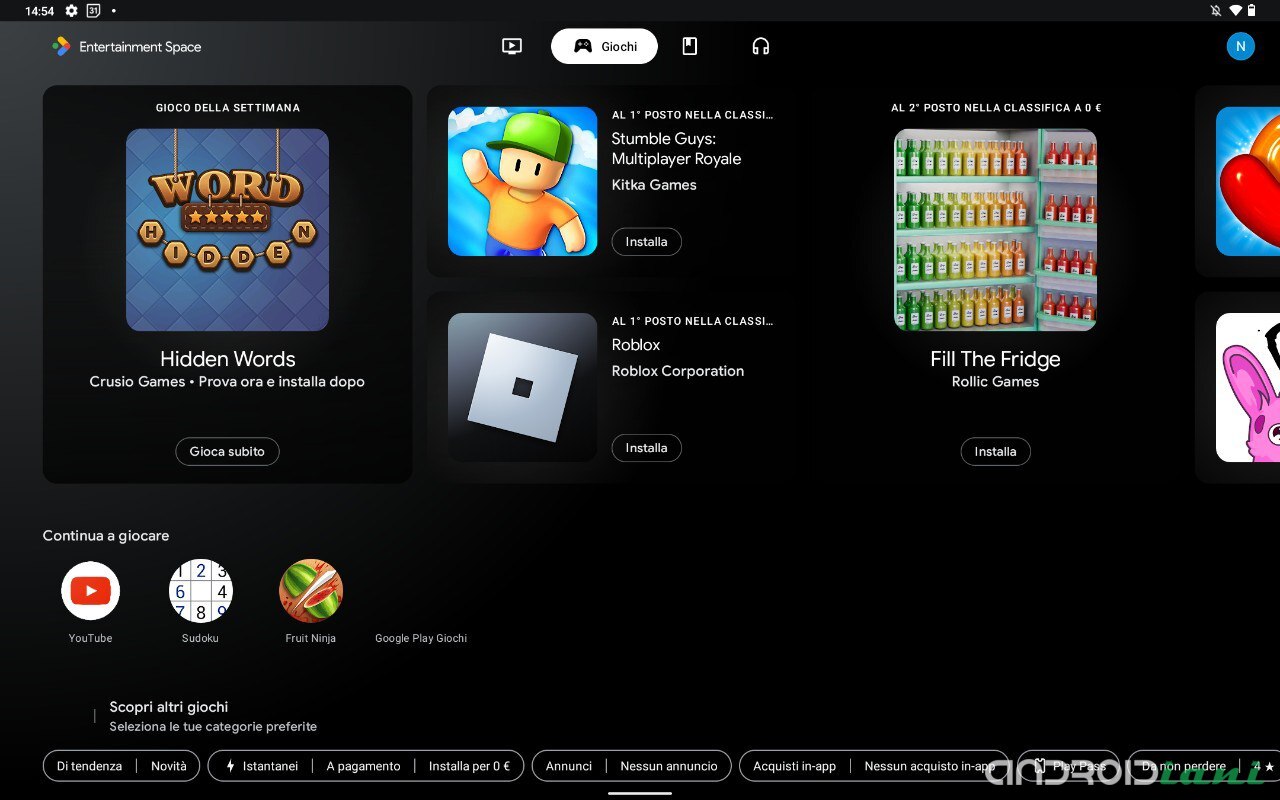
Task: Open the Roblox game icon
Action: (x=522, y=387)
